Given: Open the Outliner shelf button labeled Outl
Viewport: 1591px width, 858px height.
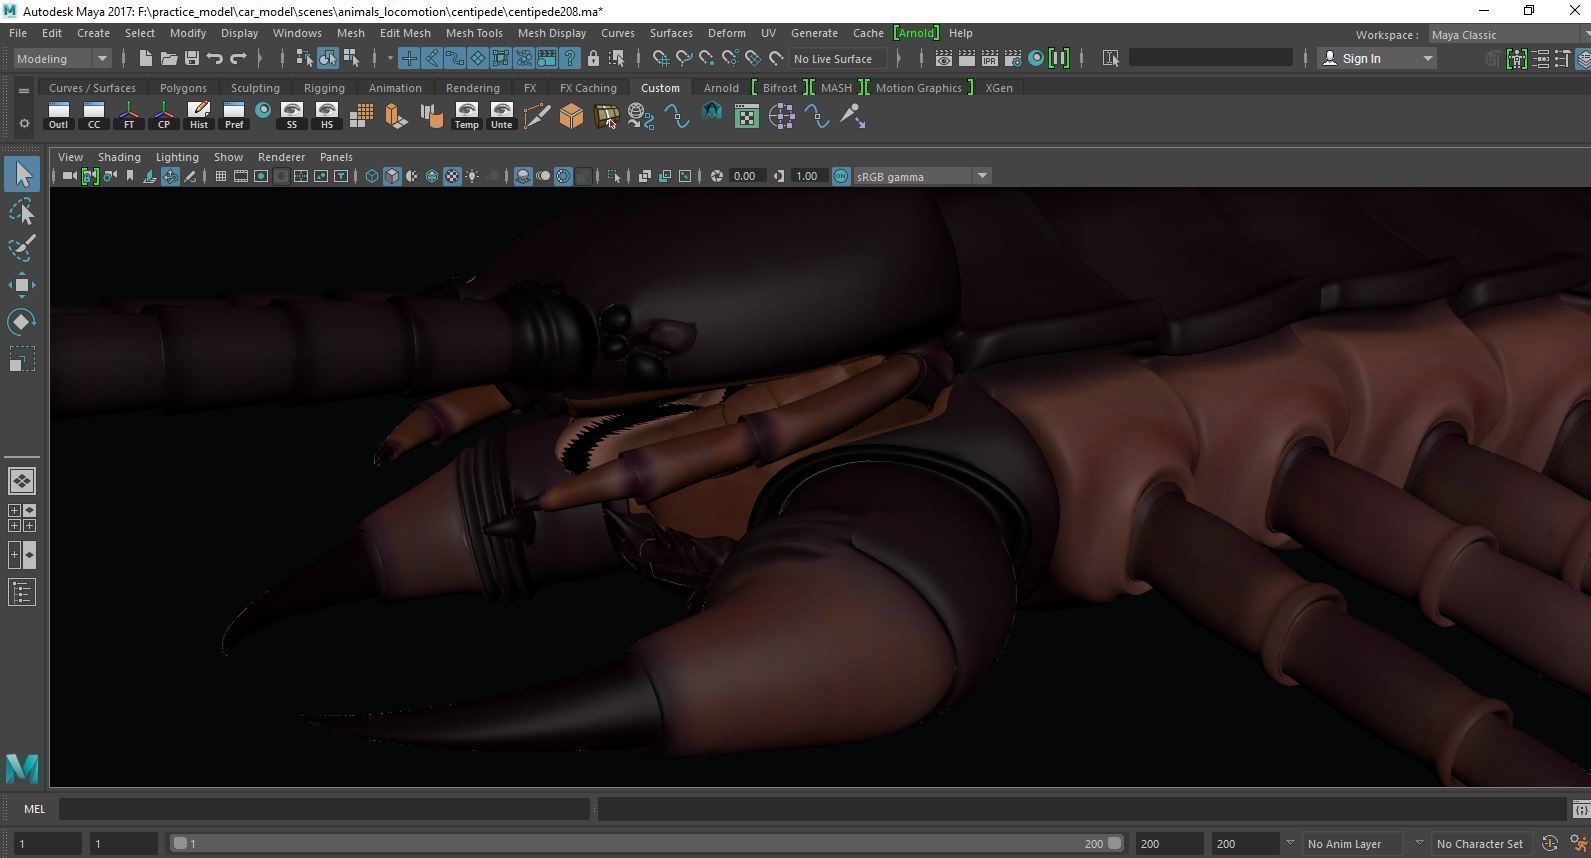Looking at the screenshot, I should tap(58, 116).
